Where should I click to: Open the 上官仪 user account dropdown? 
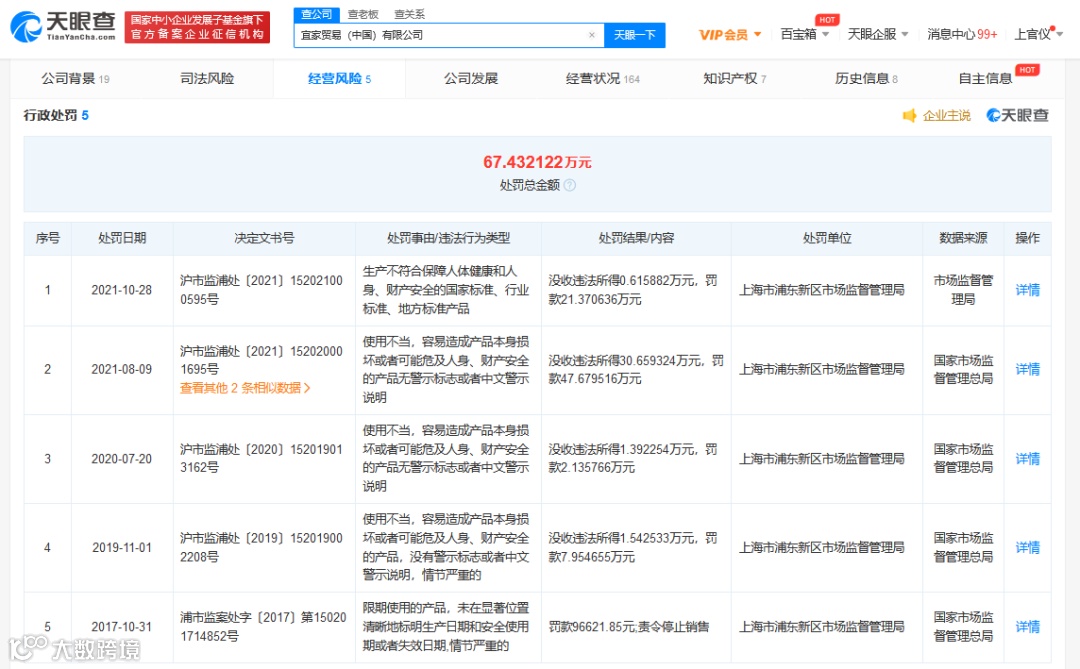[1038, 34]
